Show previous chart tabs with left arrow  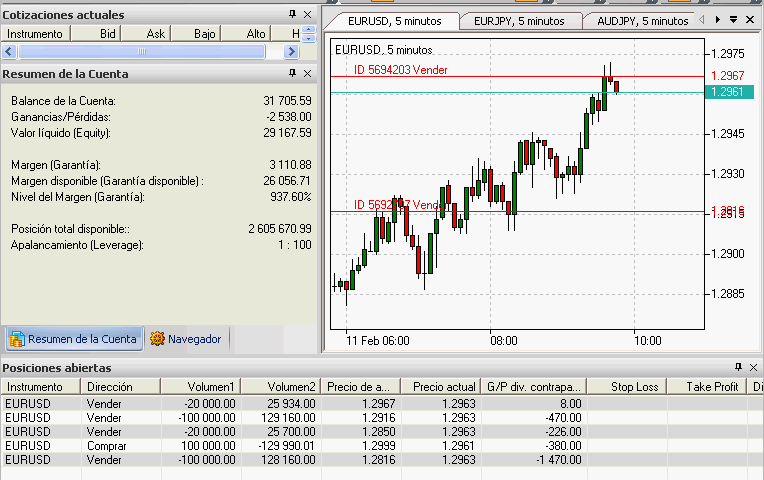tap(702, 19)
